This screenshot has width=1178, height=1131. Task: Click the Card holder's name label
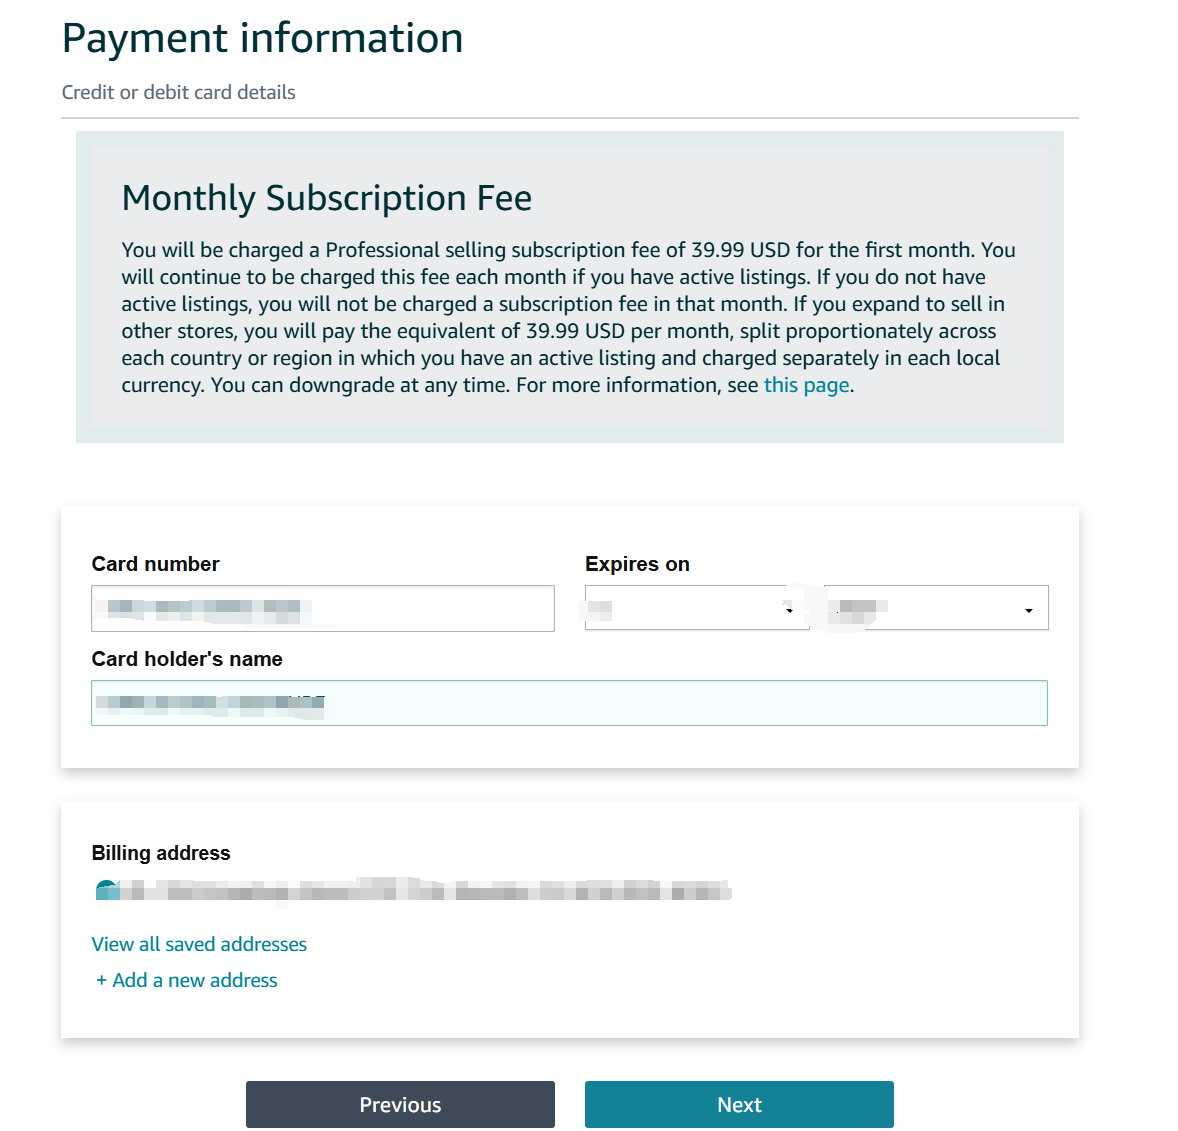point(187,659)
